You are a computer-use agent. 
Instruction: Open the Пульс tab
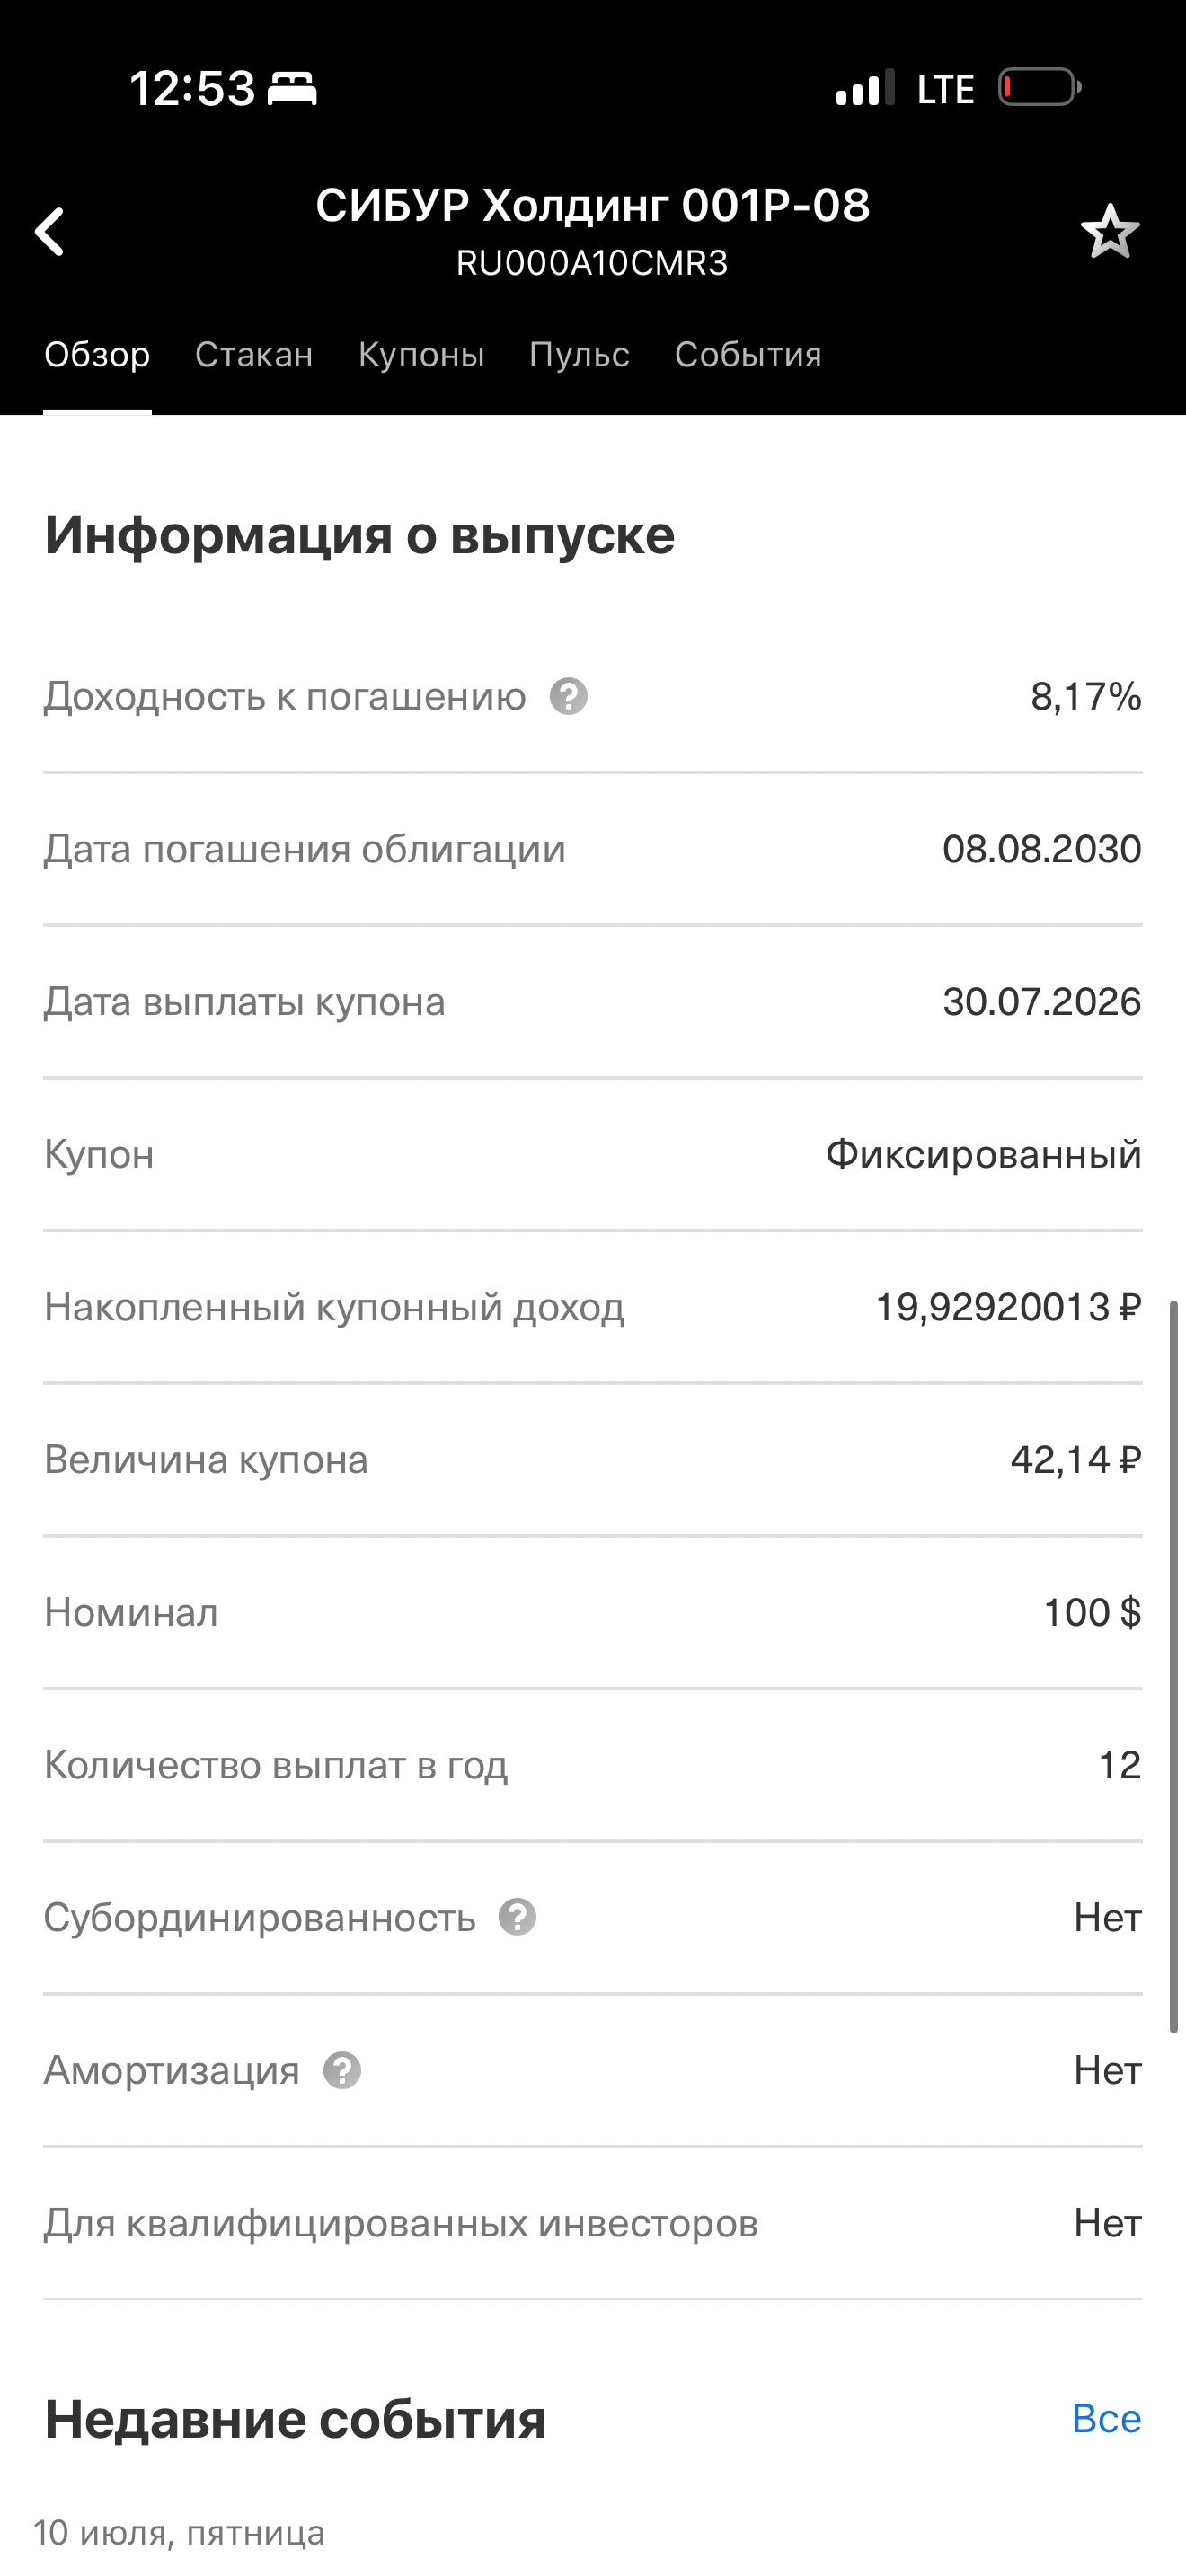click(579, 354)
